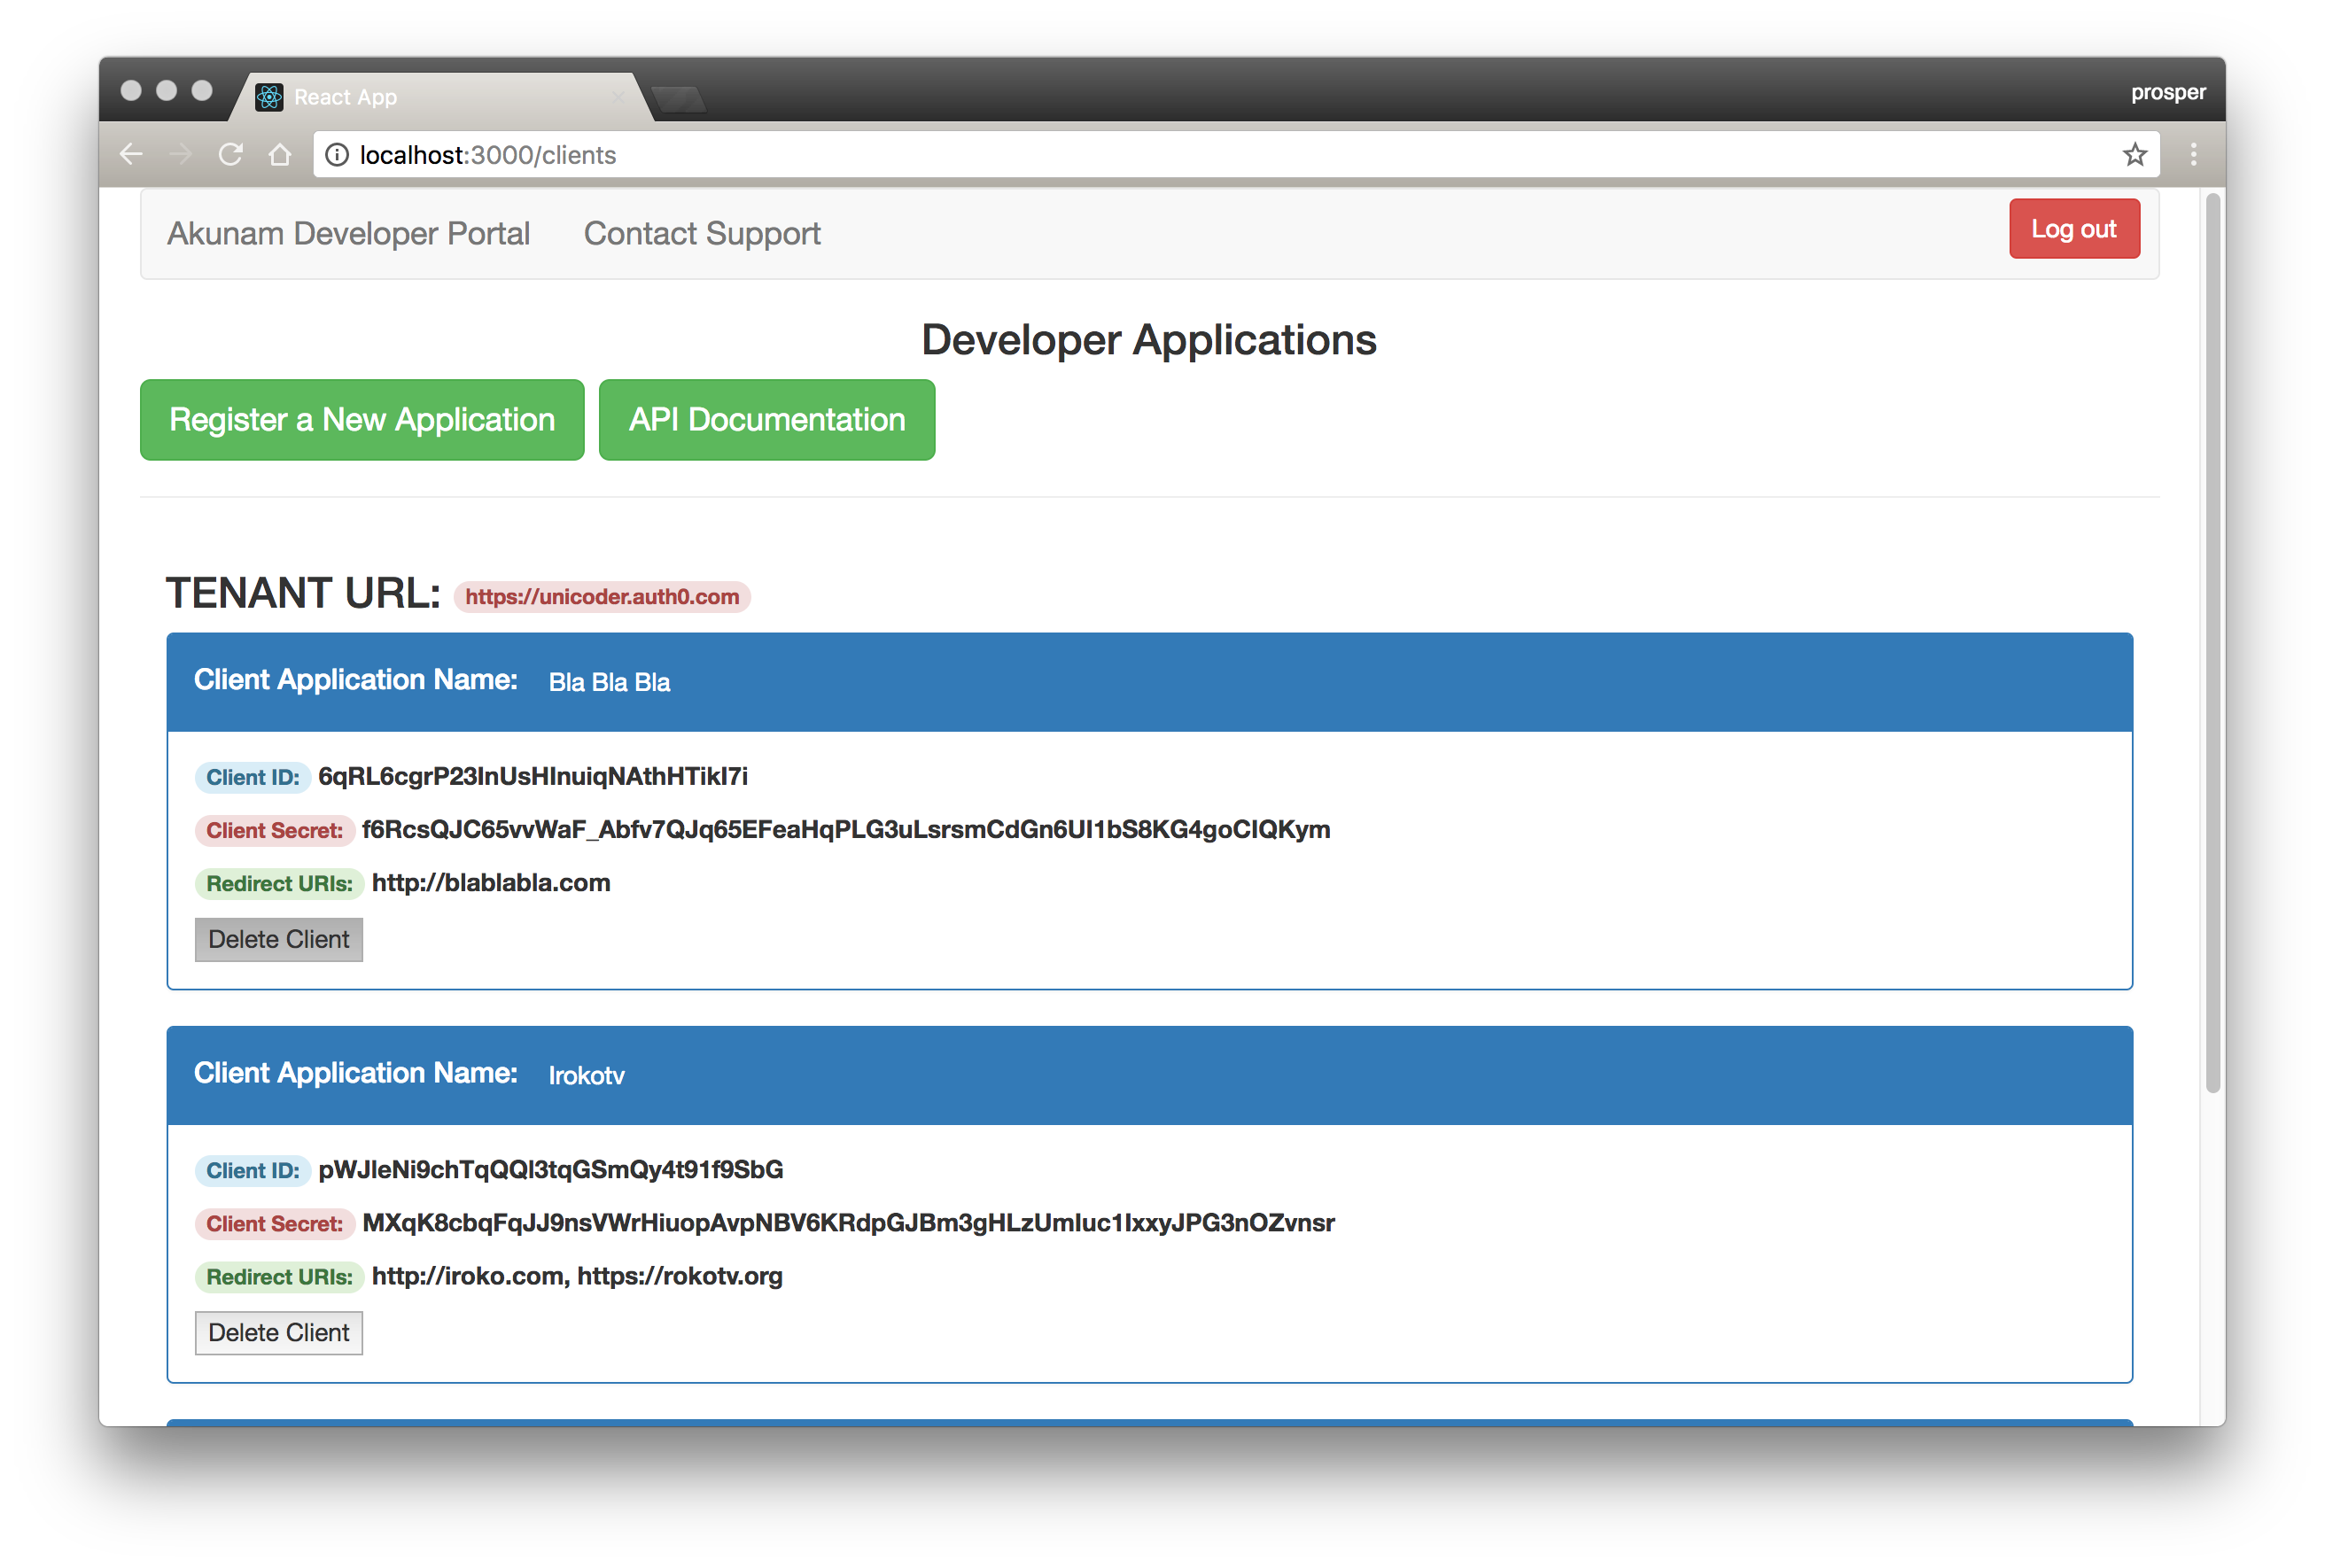Delete the Irokotv client

(278, 1332)
